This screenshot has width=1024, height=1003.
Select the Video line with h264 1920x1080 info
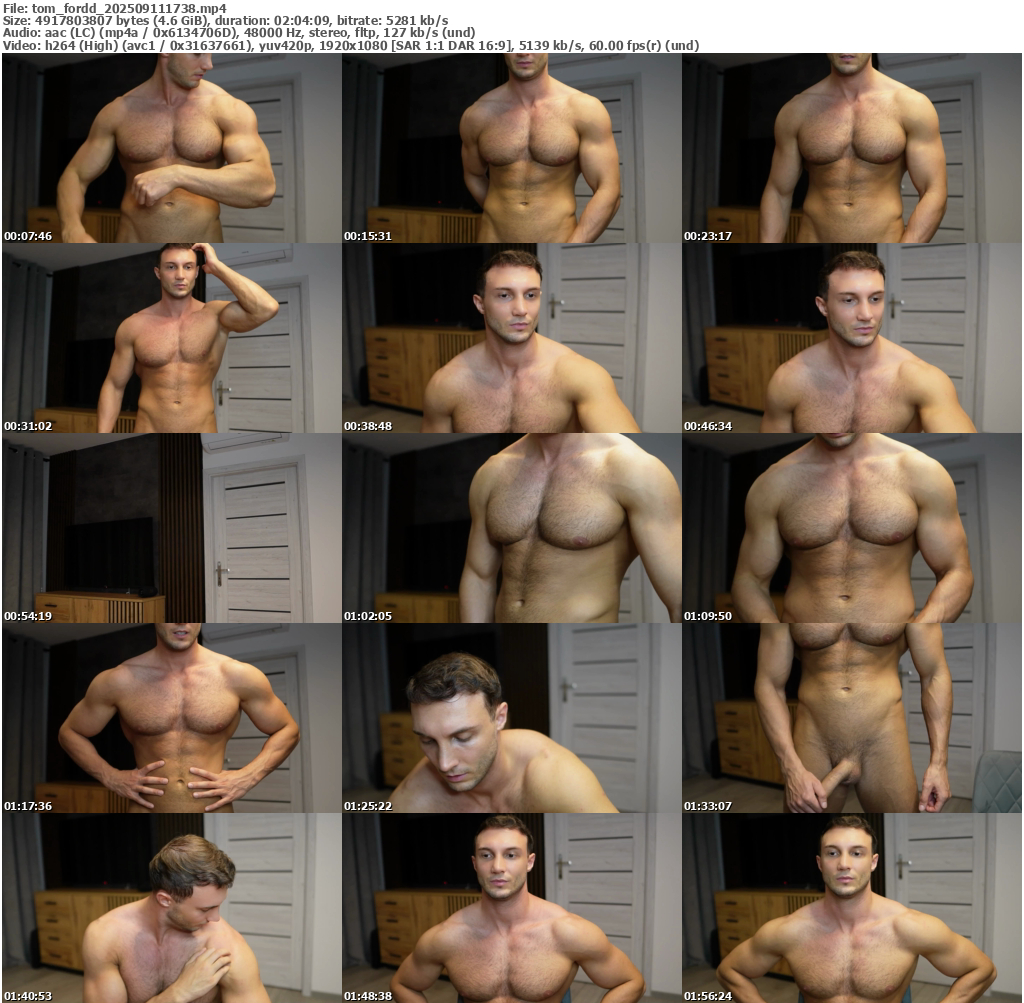(351, 46)
